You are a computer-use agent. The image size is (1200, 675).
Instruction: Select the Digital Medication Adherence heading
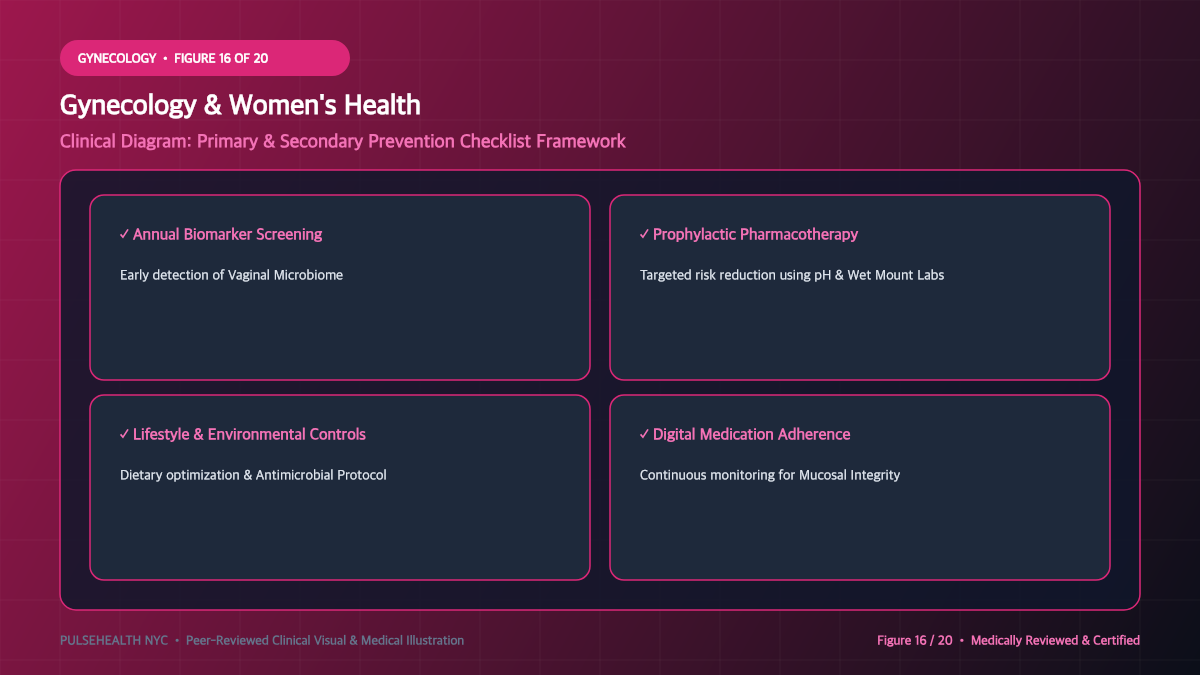tap(745, 434)
